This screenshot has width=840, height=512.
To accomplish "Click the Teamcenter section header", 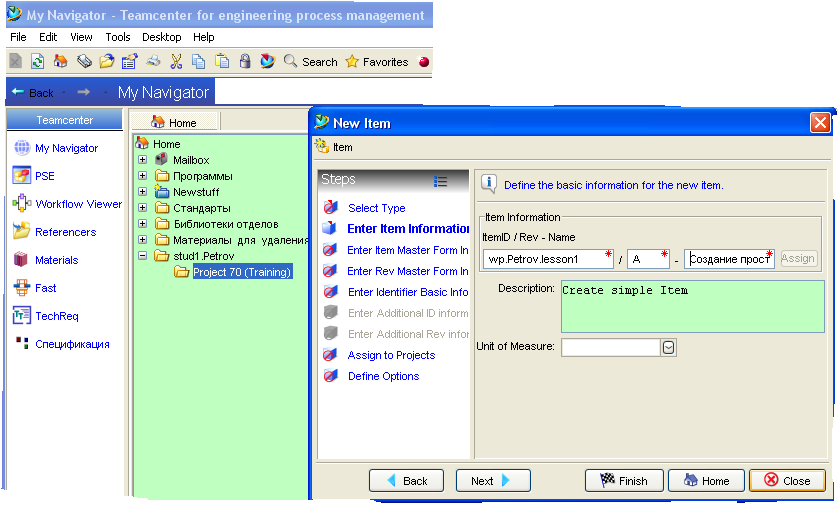I will point(64,120).
